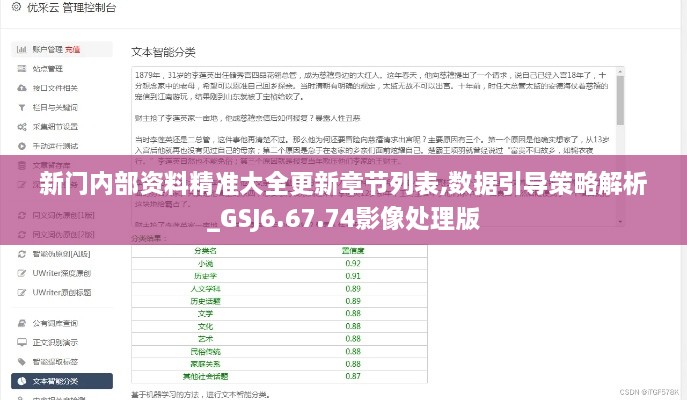Click the monitor icon for 正文识别演示
Image resolution: width=687 pixels, height=400 pixels.
coord(21,342)
